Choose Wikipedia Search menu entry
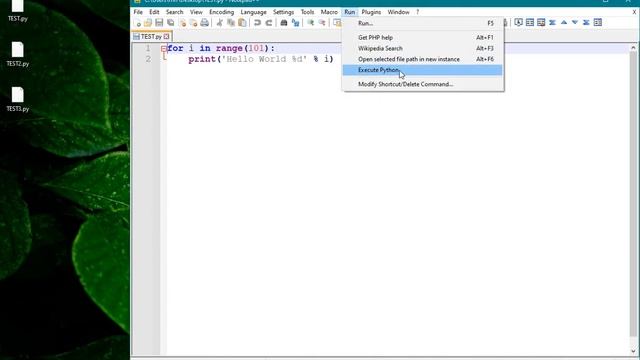Screen dimensions: 640x360 click(x=422, y=48)
